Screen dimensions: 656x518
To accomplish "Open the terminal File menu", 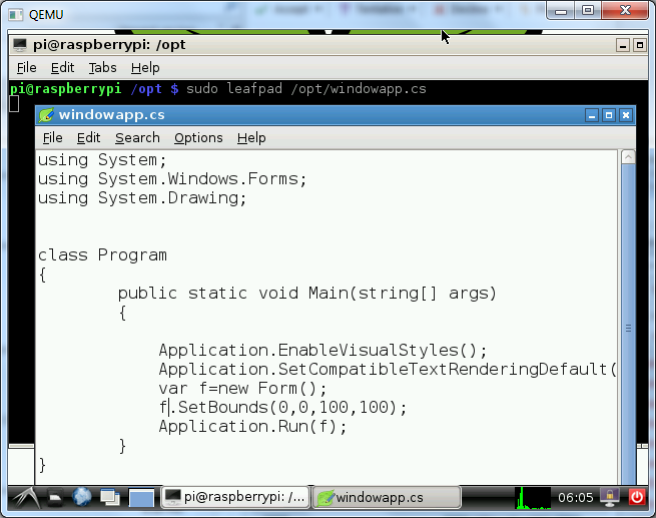I will click(x=26, y=67).
